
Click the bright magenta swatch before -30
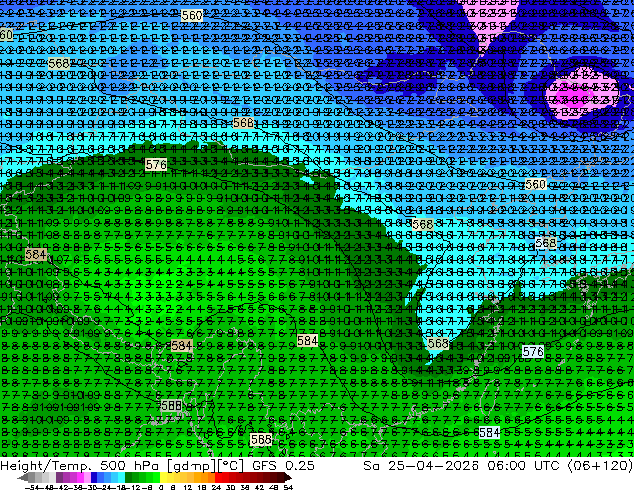(80, 477)
